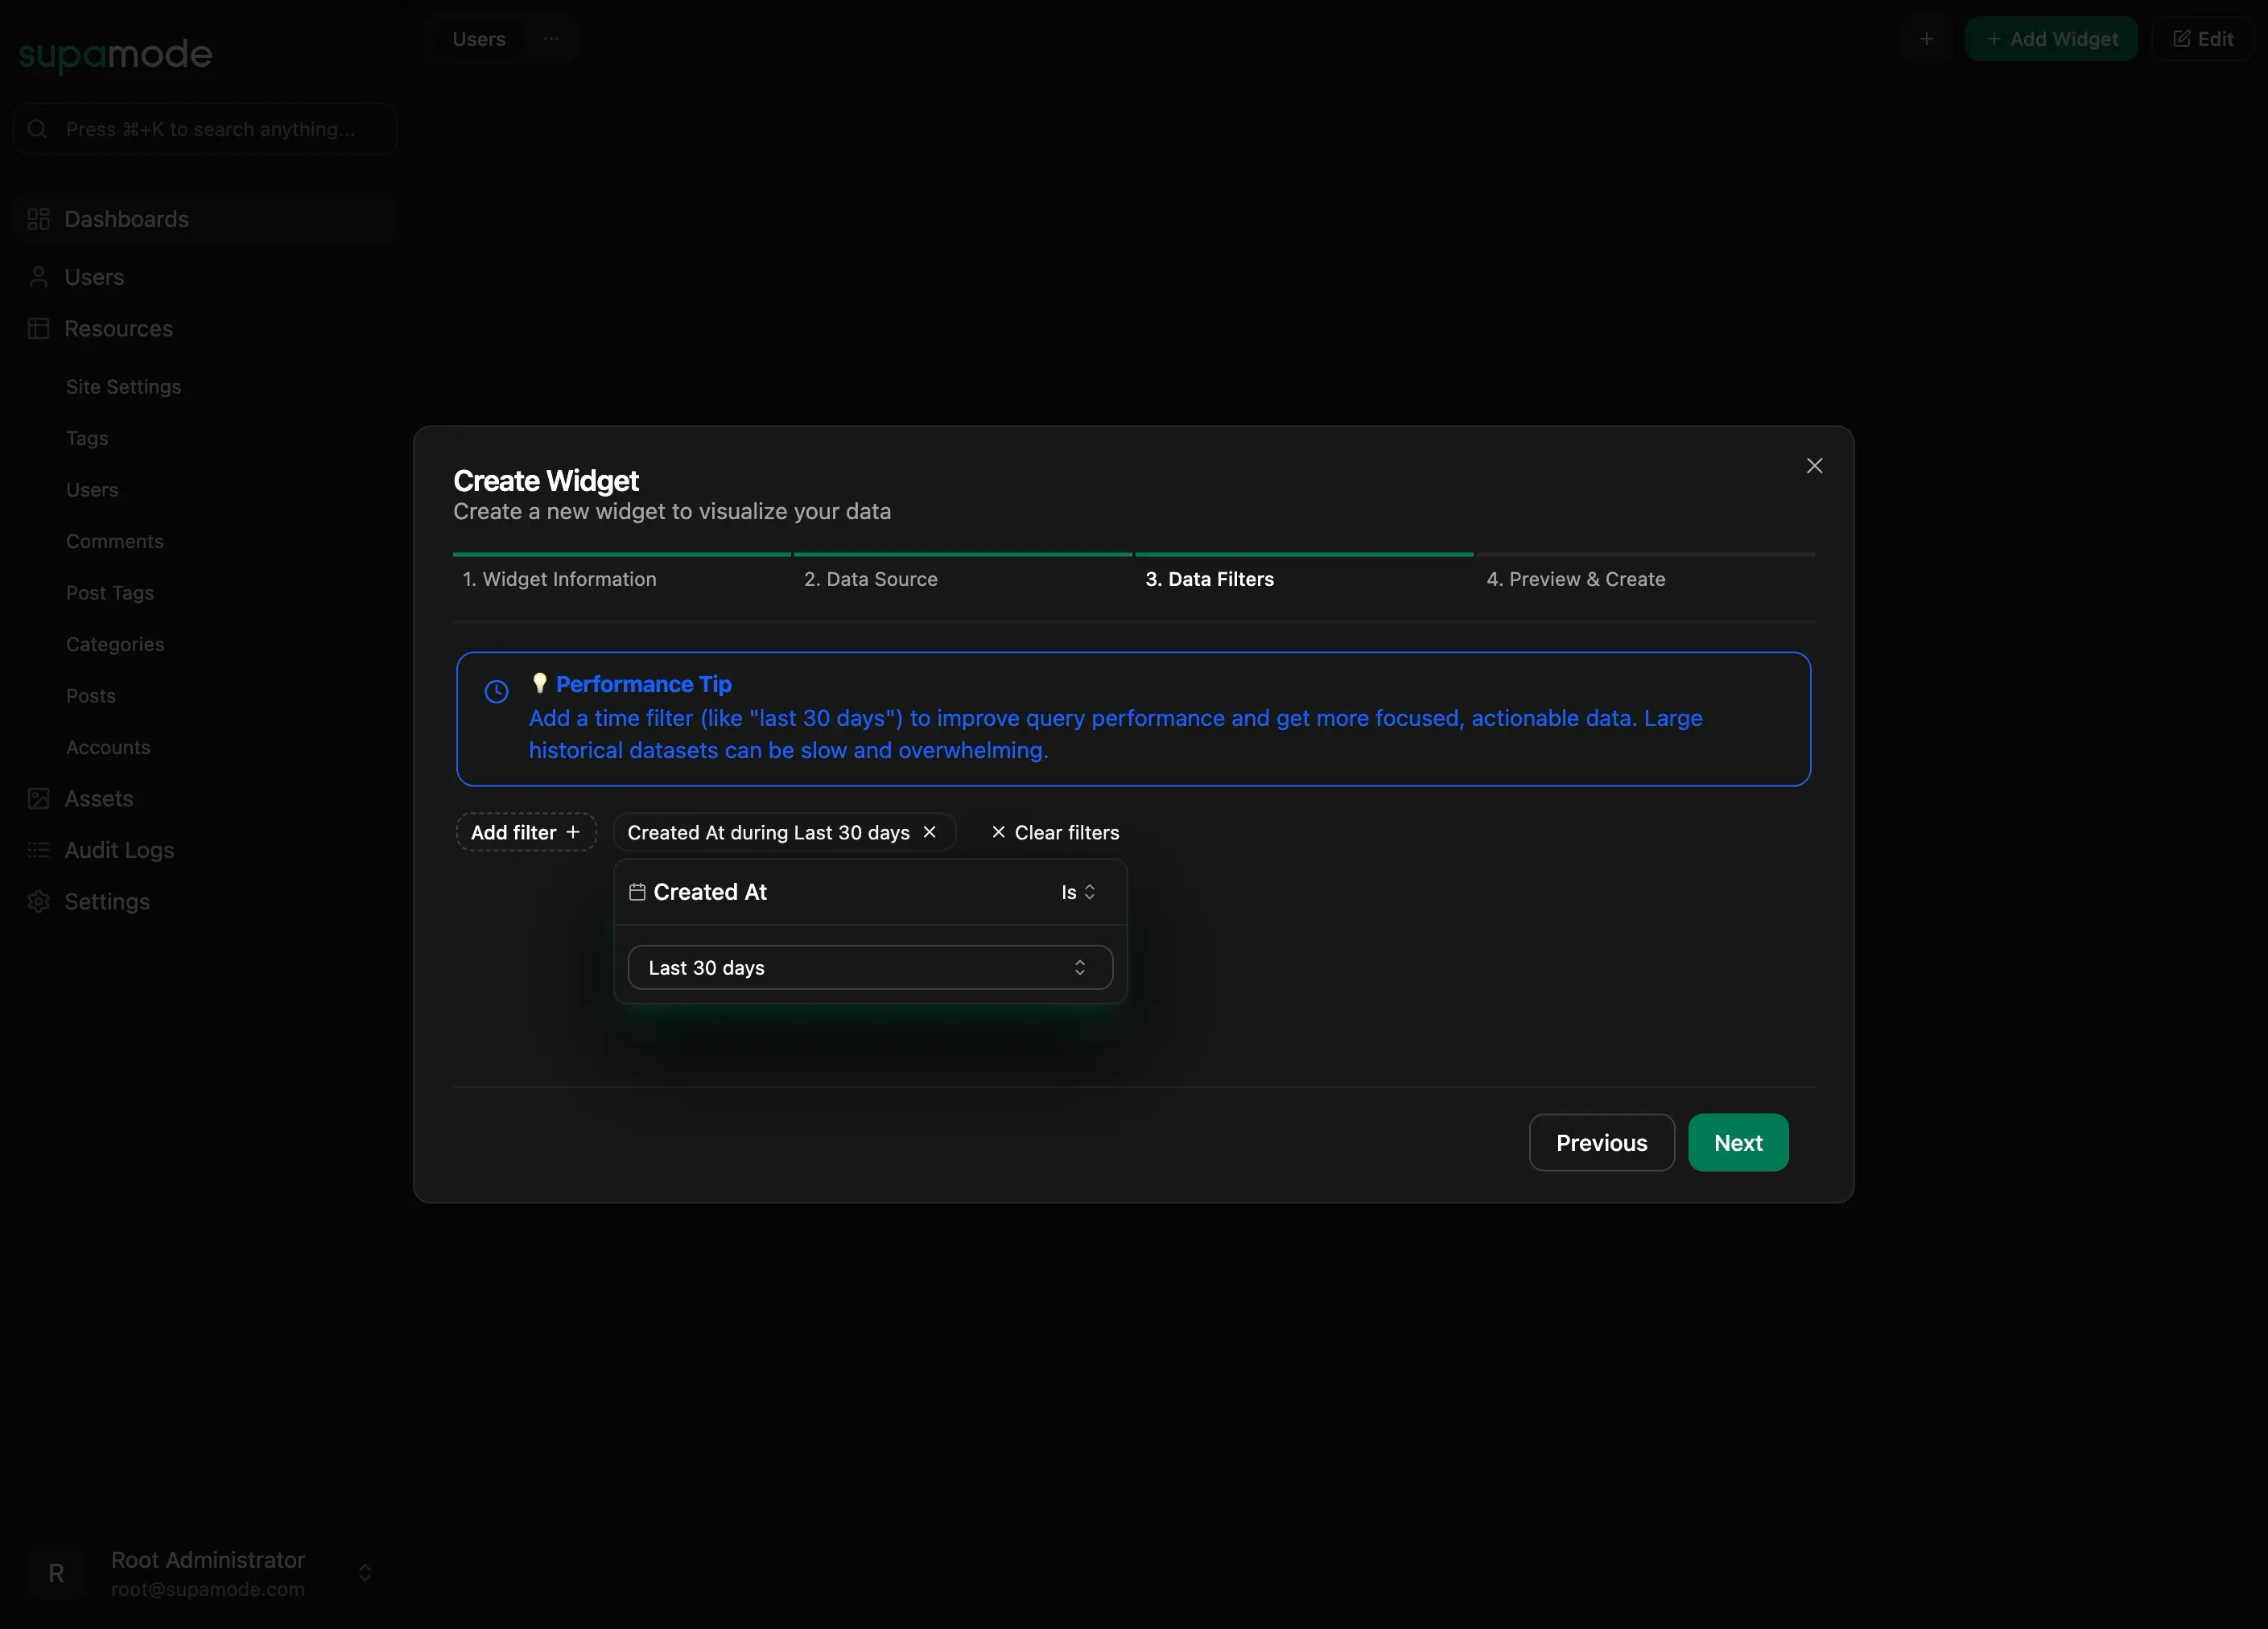The height and width of the screenshot is (1629, 2268).
Task: Remove the Created At filter chip
Action: (929, 831)
